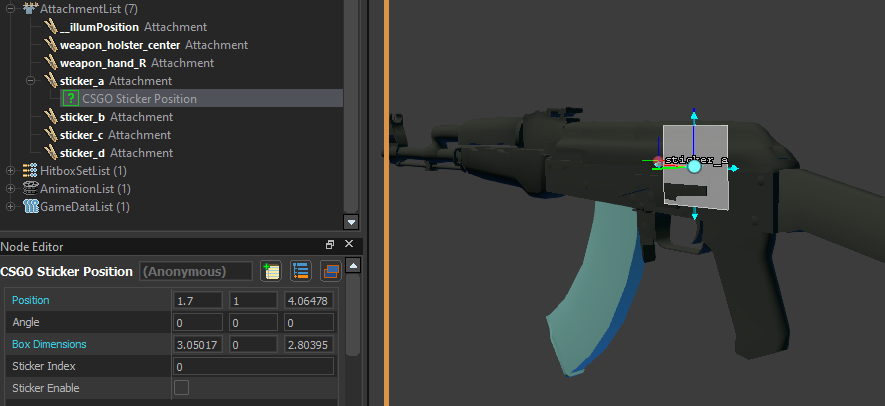Viewport: 885px width, 406px height.
Task: Click the clothespin icon beside sticker_b
Action: click(x=50, y=117)
